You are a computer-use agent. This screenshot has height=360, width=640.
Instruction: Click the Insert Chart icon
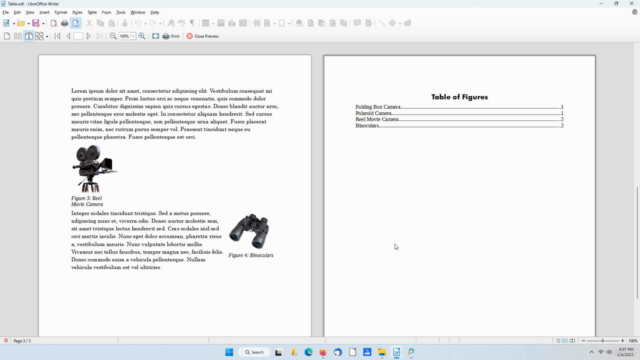pos(232,23)
